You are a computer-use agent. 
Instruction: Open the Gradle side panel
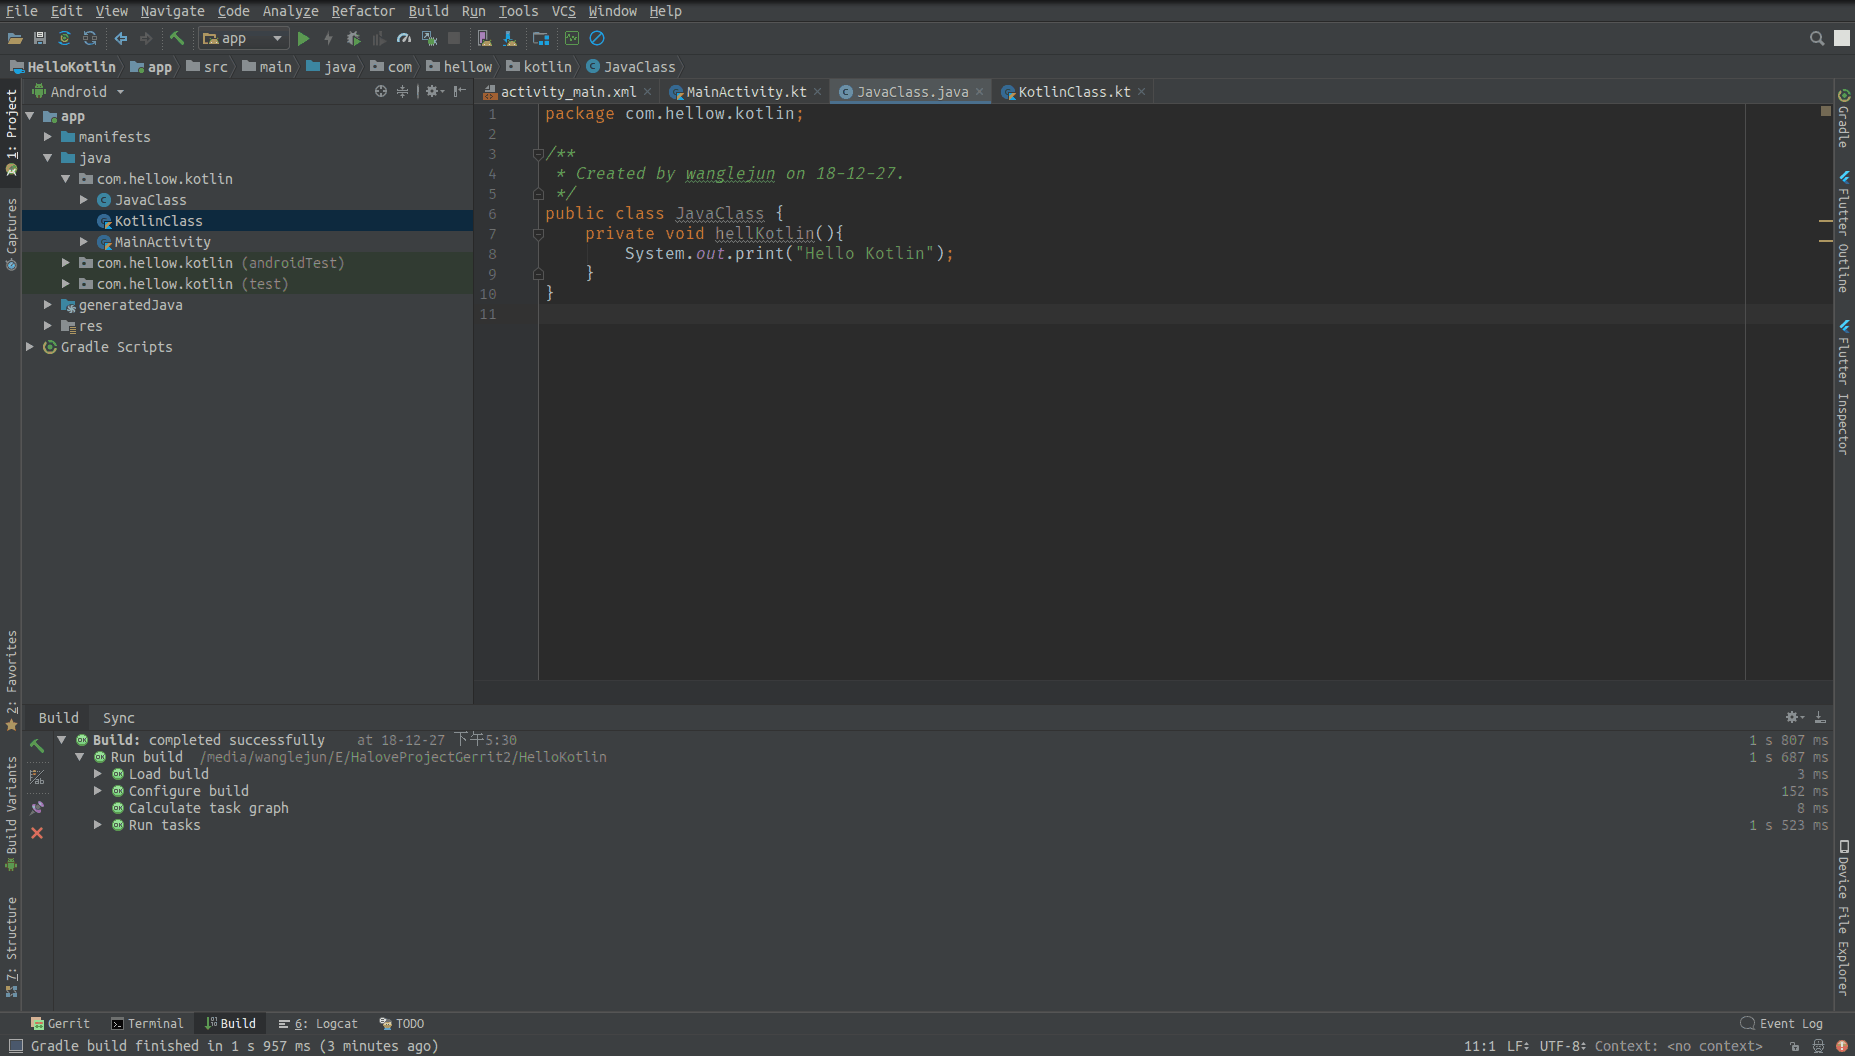click(x=1844, y=118)
